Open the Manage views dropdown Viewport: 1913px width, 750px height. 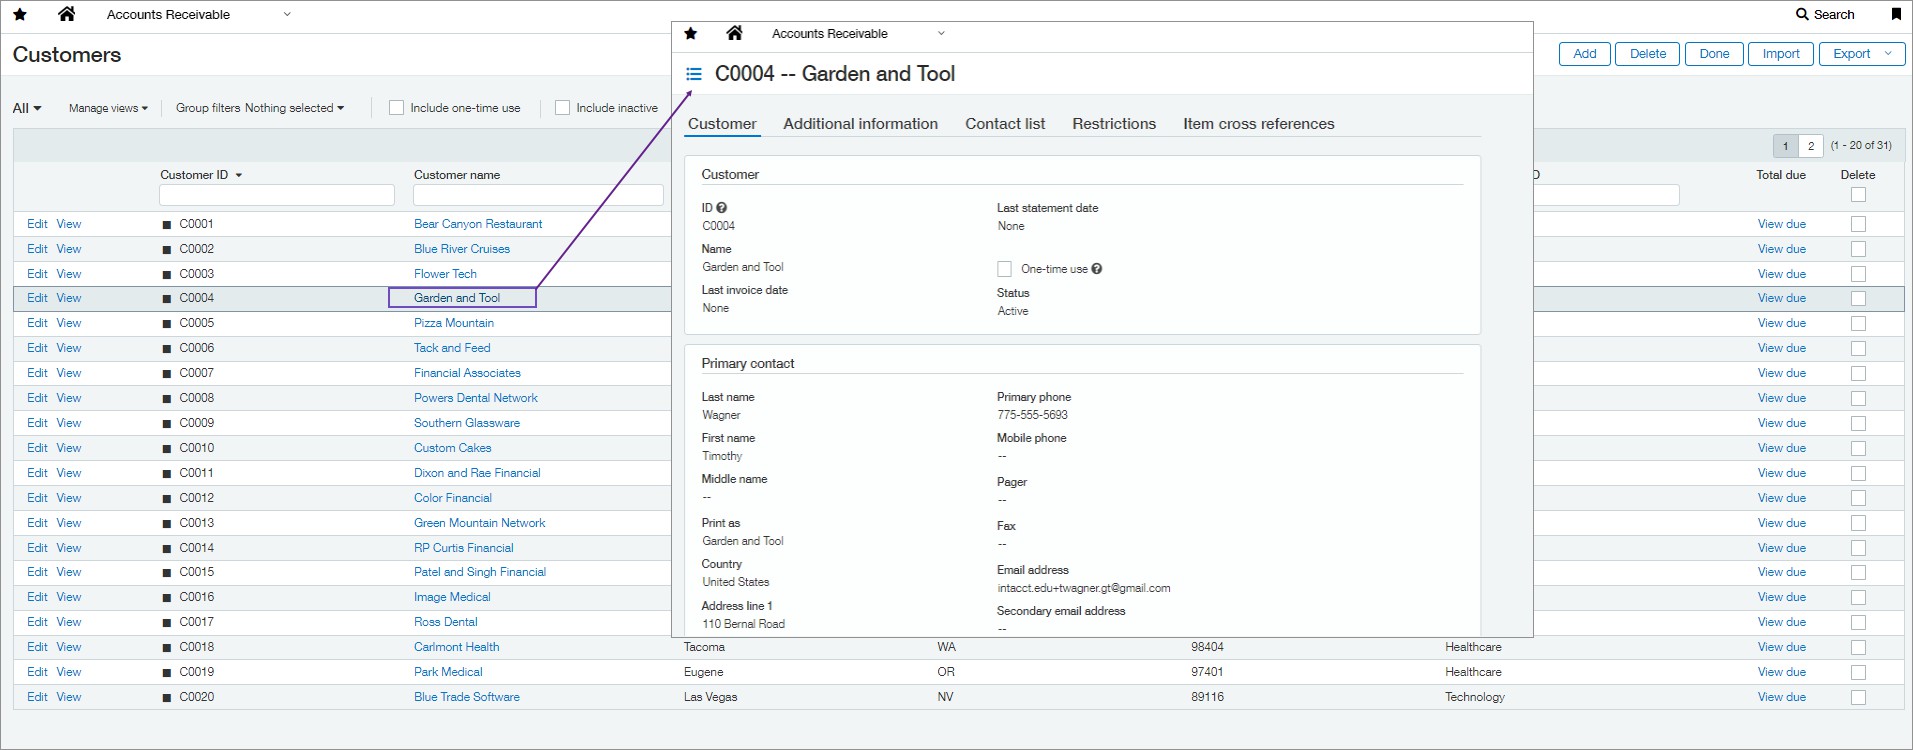108,108
